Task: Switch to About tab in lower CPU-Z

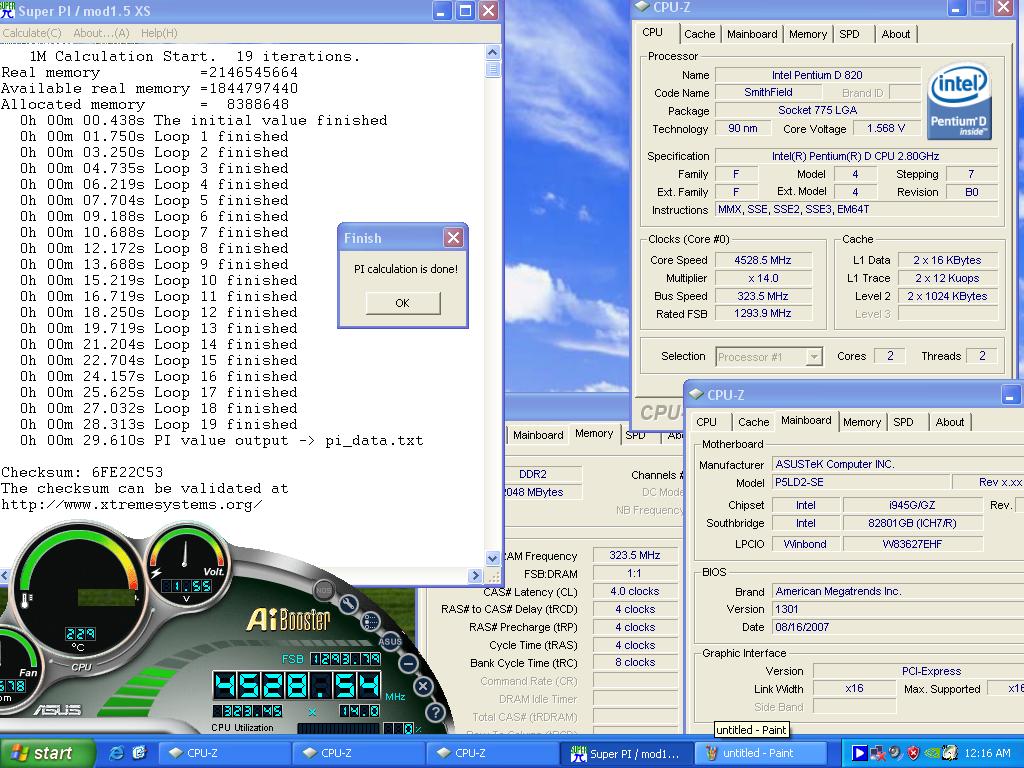Action: click(x=950, y=422)
